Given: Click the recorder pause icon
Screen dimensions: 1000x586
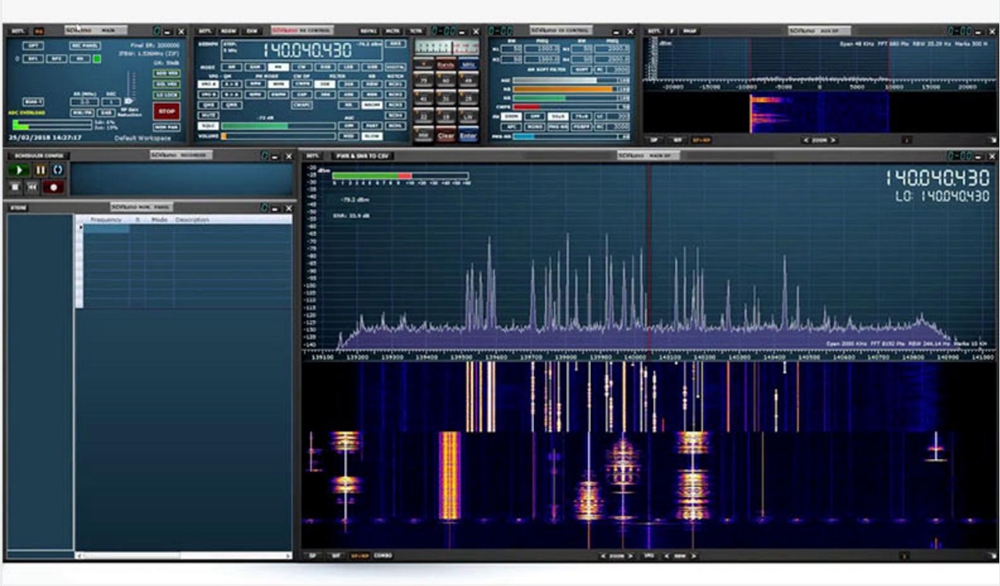Looking at the screenshot, I should point(40,171).
